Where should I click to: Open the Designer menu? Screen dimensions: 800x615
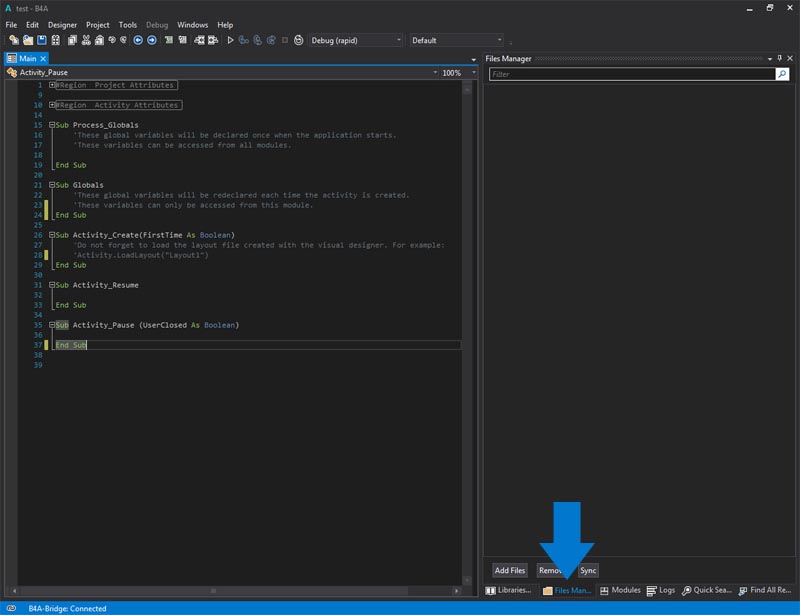pyautogui.click(x=62, y=24)
